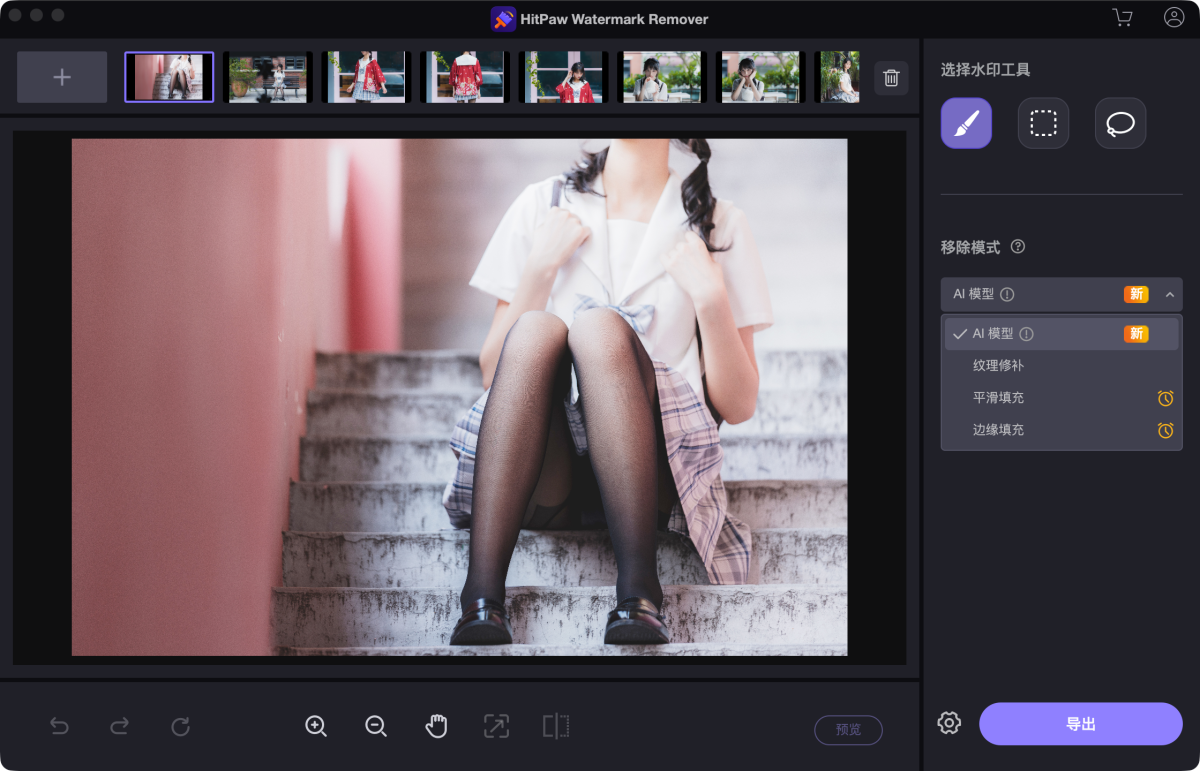Click the HitPaw app logo in title bar

[503, 19]
